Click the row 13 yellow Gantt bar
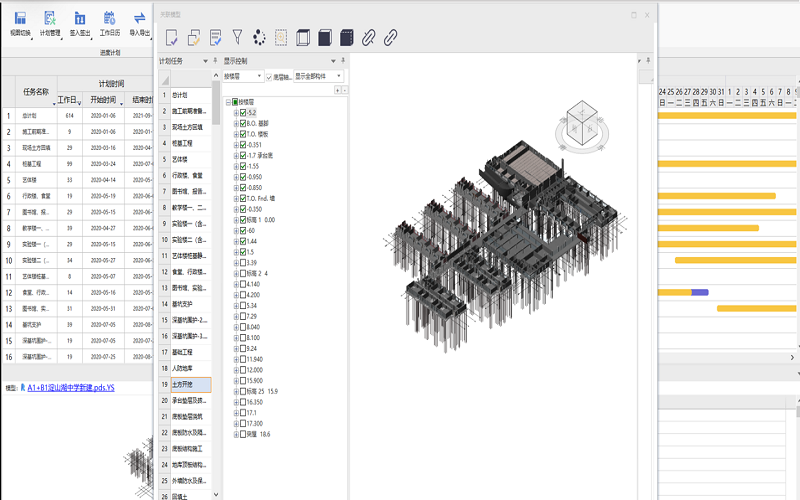The height and width of the screenshot is (500, 800). tap(757, 308)
